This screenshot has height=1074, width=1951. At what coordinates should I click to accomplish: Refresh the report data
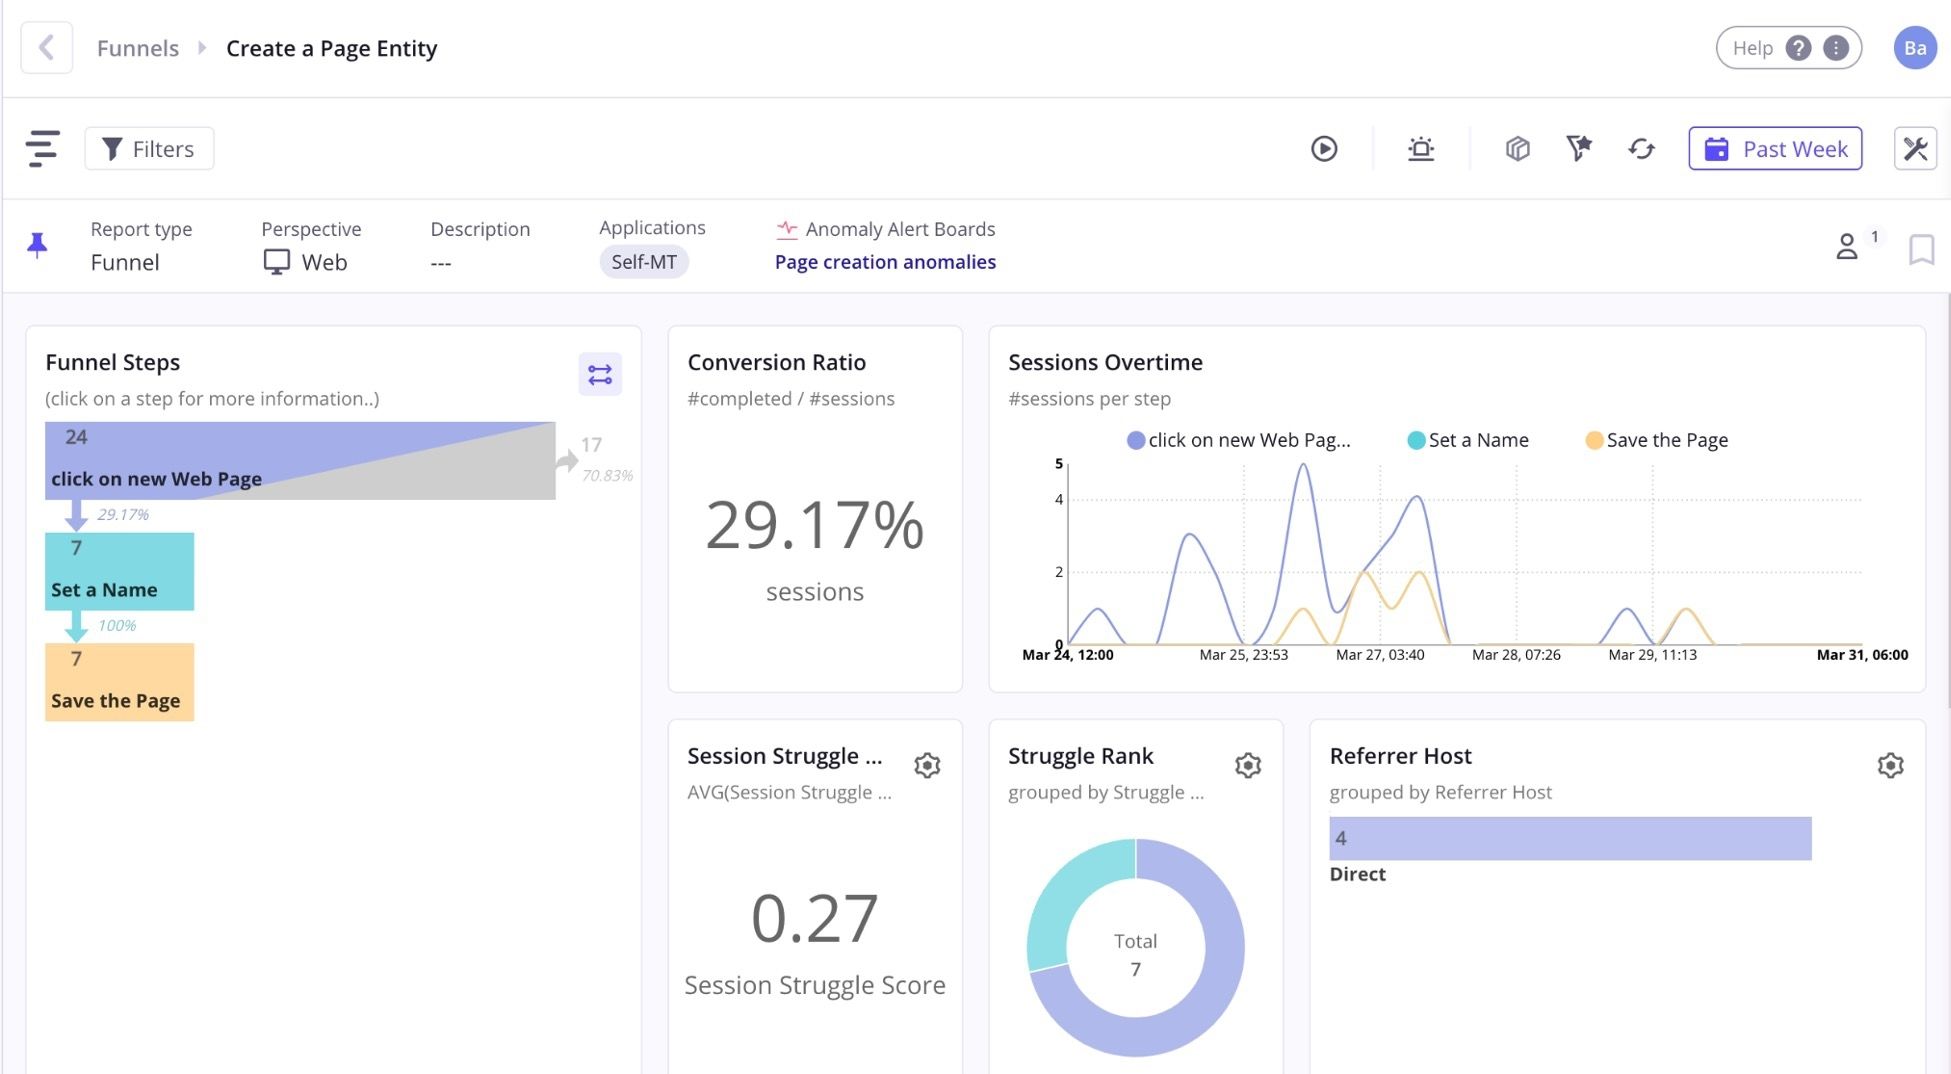(x=1641, y=149)
